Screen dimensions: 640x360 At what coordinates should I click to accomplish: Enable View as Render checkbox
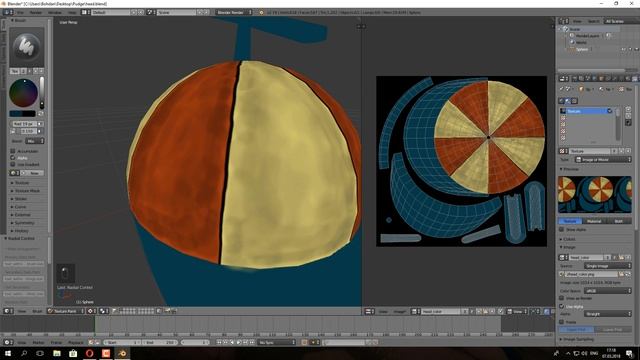562,298
